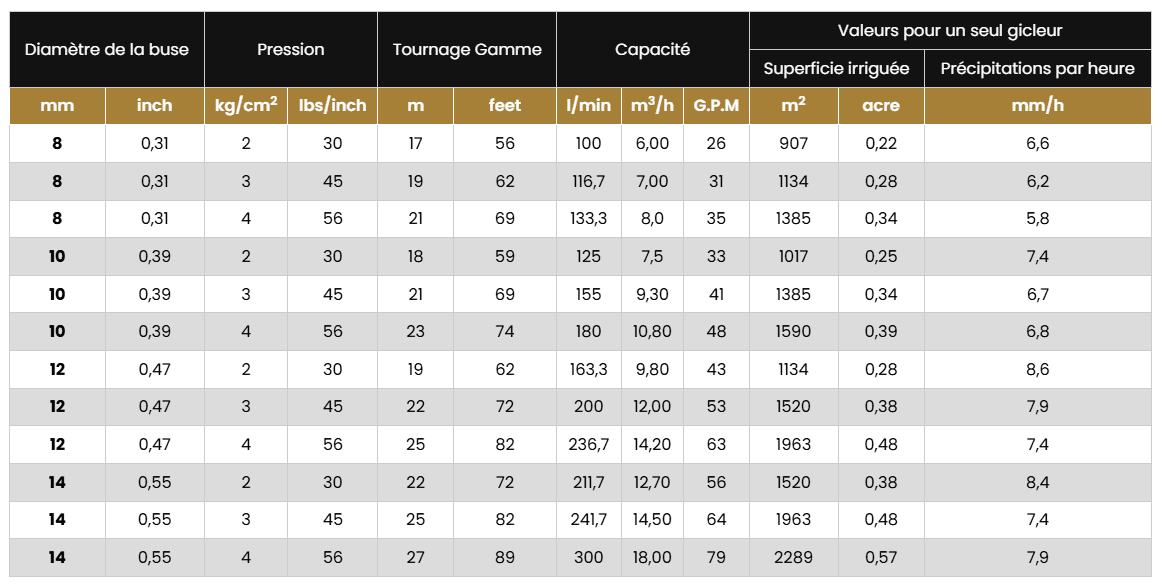Viewport: 1162px width, 586px height.
Task: Click the "Précipitations par heure" subheader
Action: tap(1037, 68)
